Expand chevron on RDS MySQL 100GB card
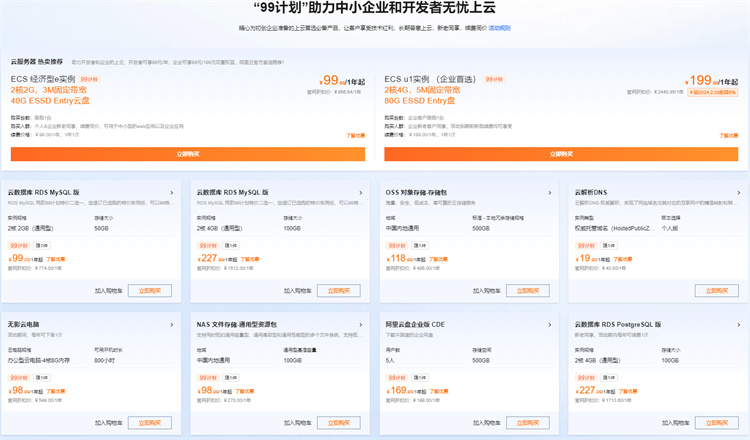This screenshot has height=440, width=750. [x=361, y=193]
